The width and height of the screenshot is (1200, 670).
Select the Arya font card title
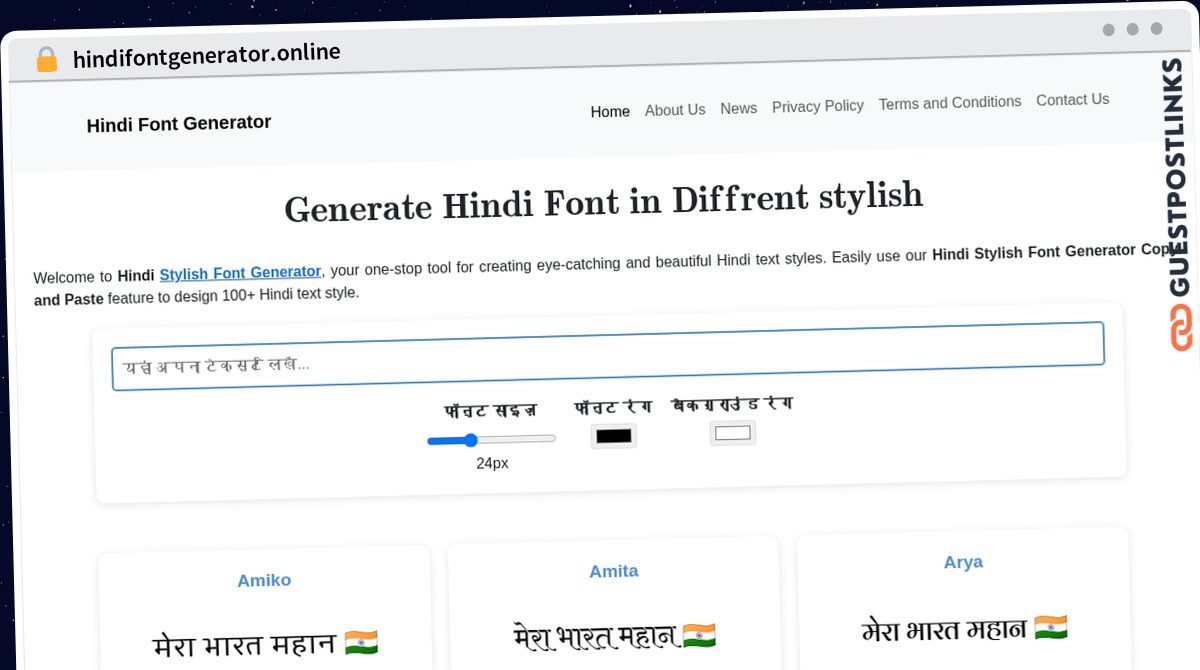click(963, 562)
